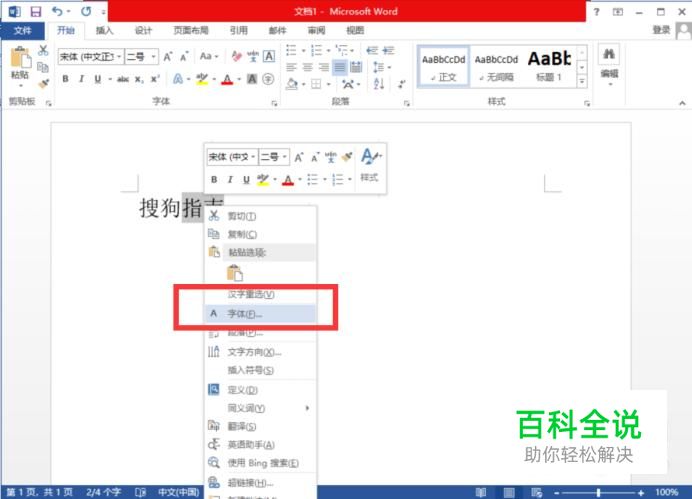
Task: Apply yellow highlight color in ribbon
Action: 202,79
